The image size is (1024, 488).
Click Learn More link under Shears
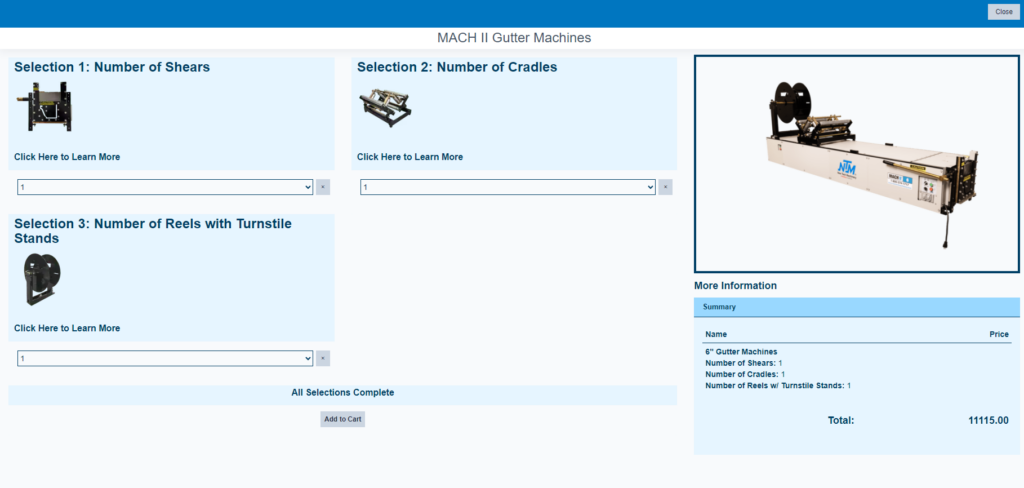tap(67, 157)
